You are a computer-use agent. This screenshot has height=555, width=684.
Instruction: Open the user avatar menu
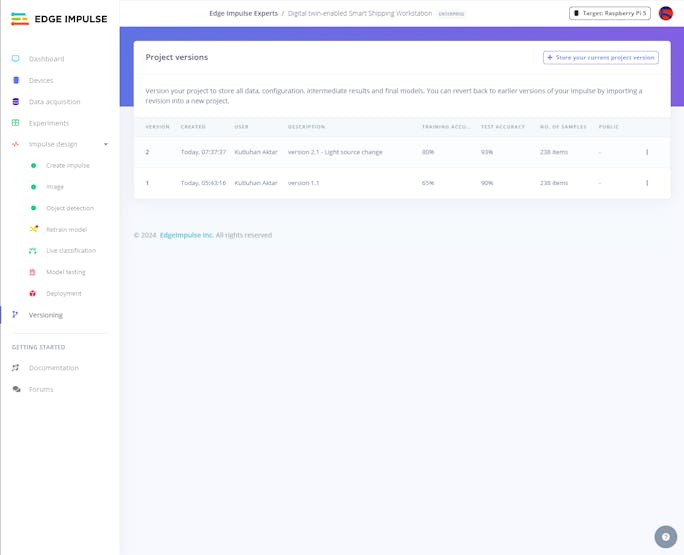[x=665, y=13]
